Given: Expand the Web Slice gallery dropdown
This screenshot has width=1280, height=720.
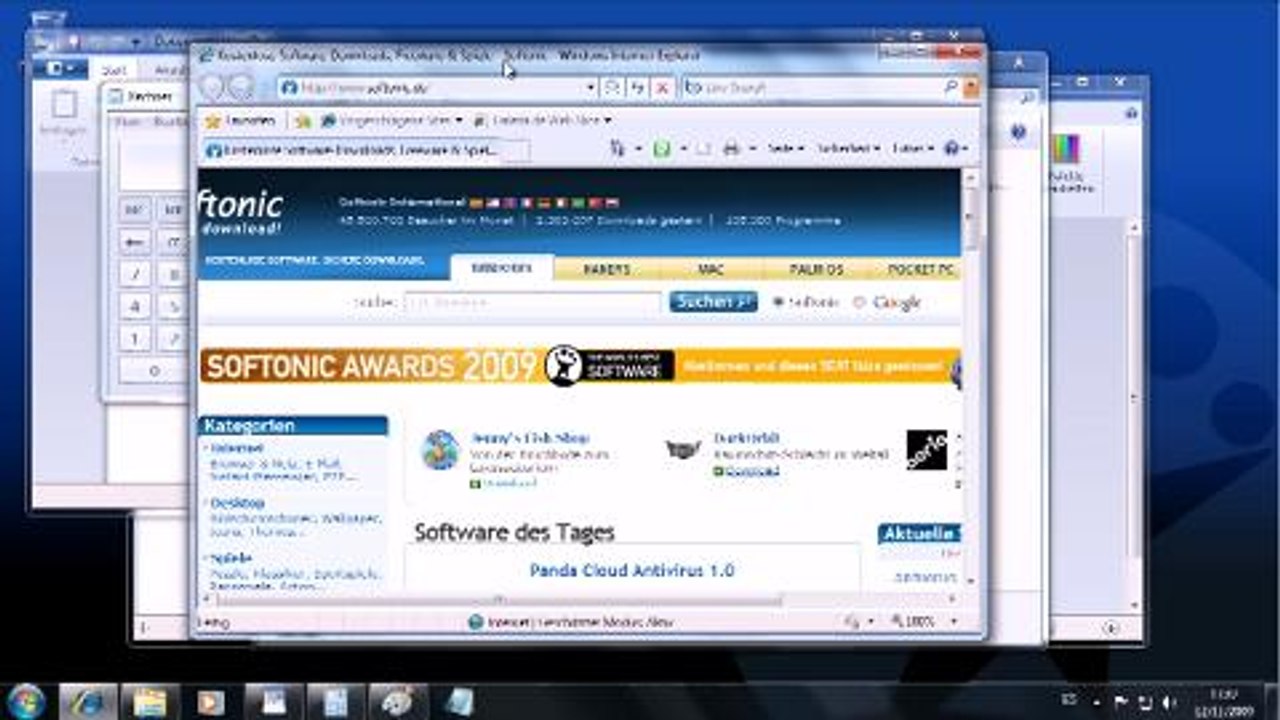Looking at the screenshot, I should [x=607, y=120].
